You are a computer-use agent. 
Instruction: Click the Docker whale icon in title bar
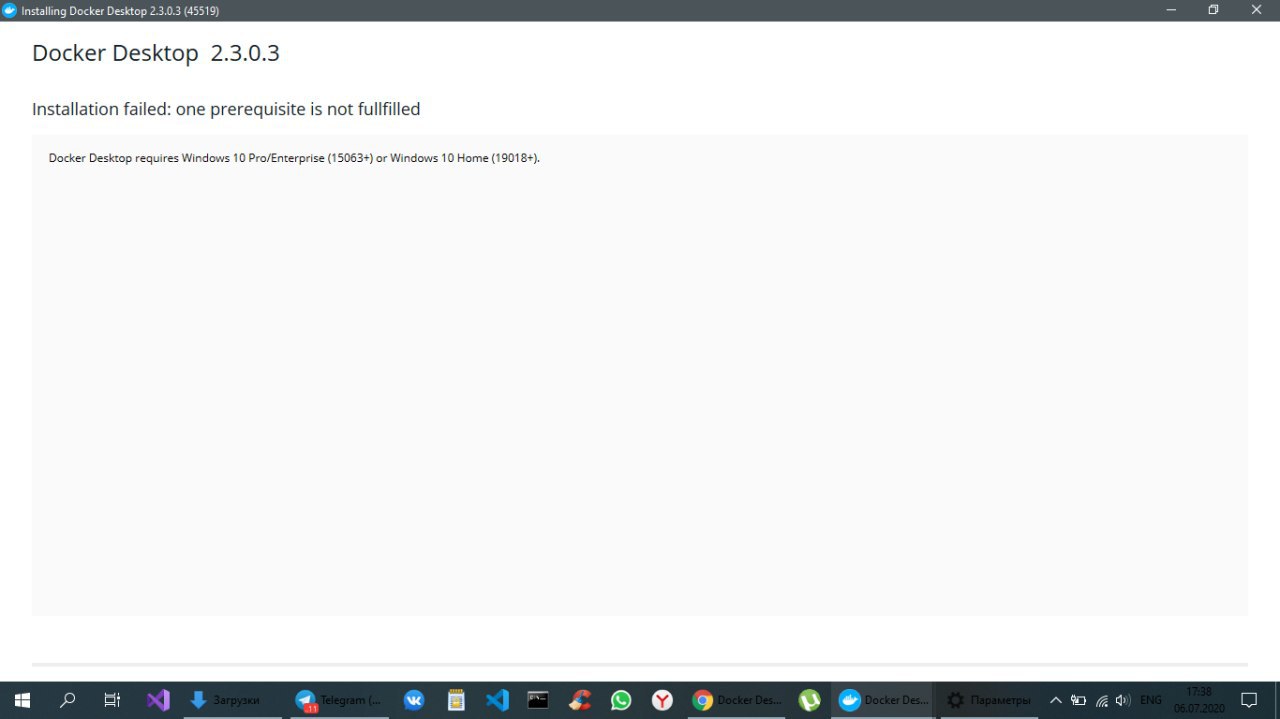(x=10, y=10)
